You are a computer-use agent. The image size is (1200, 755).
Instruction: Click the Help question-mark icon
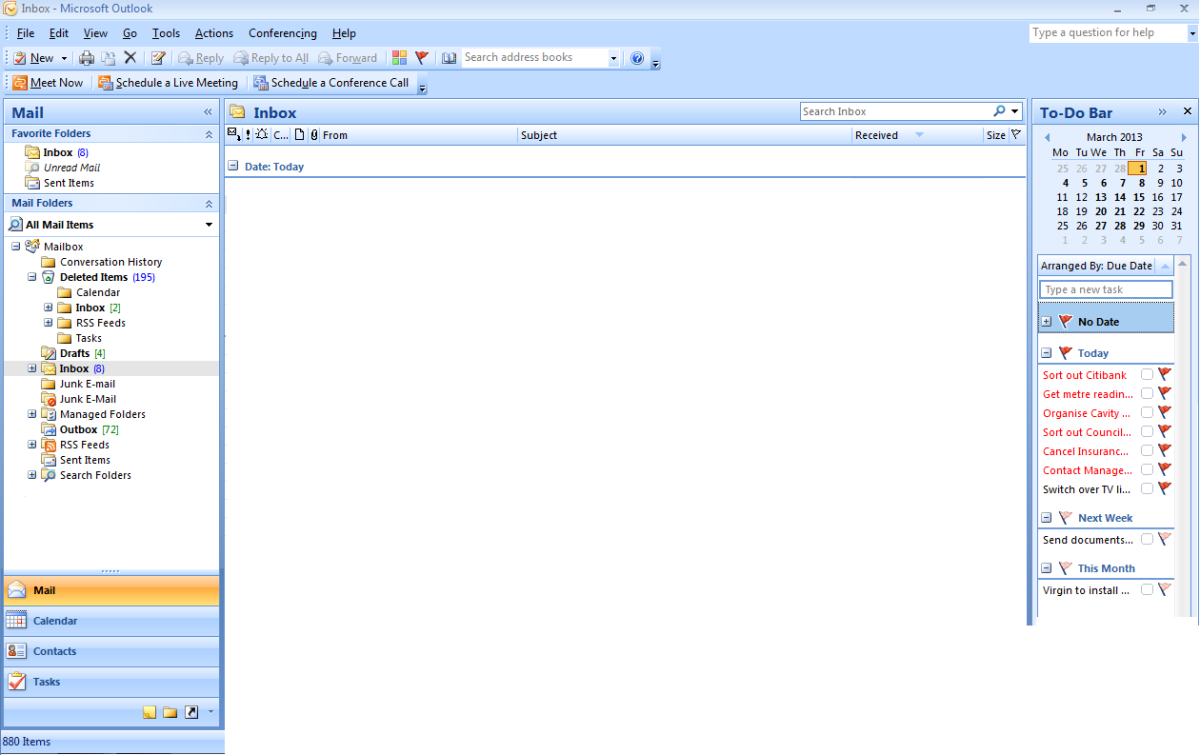click(x=637, y=57)
